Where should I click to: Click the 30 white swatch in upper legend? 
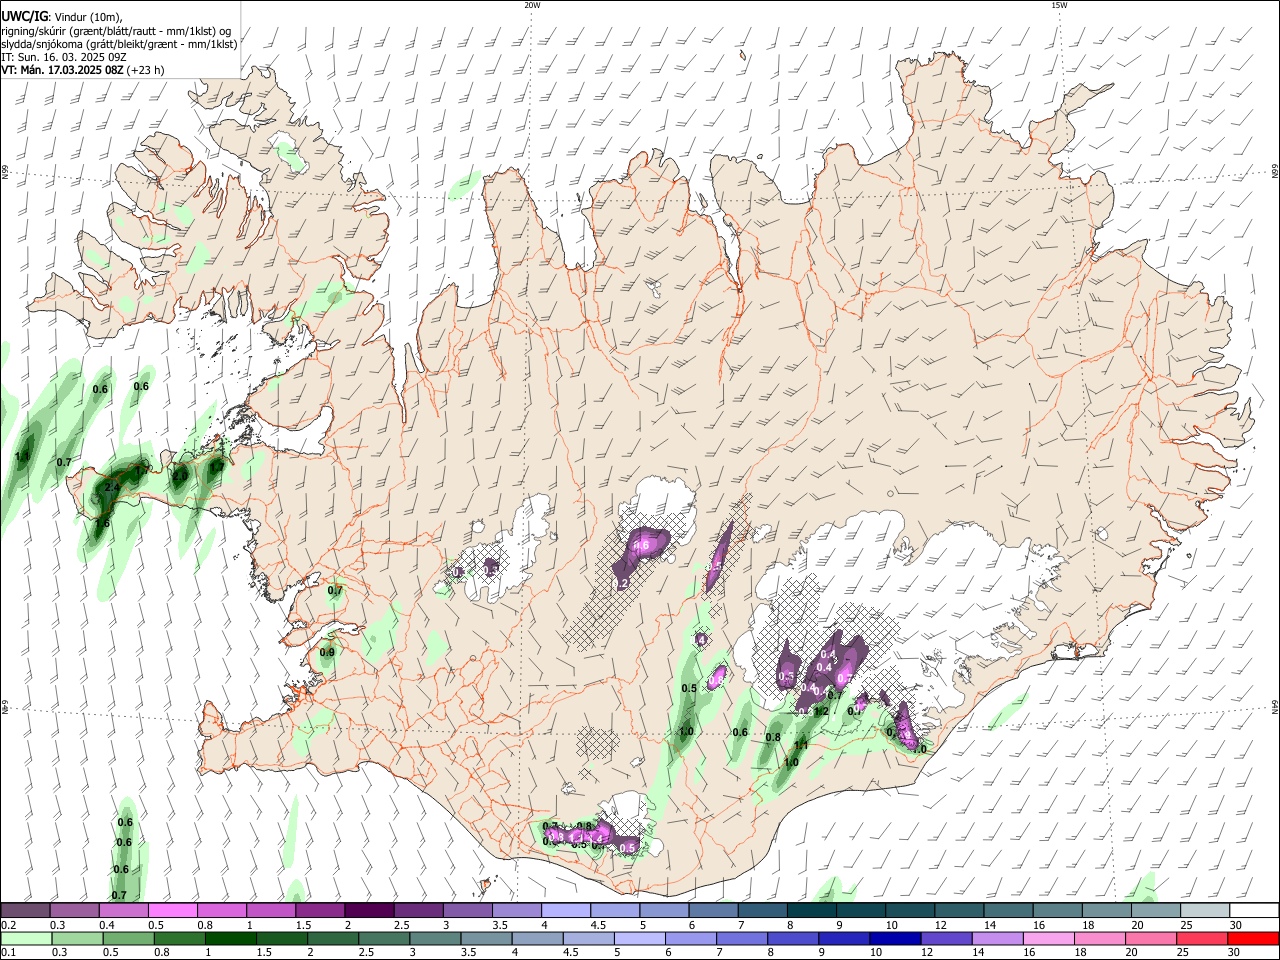point(1253,911)
